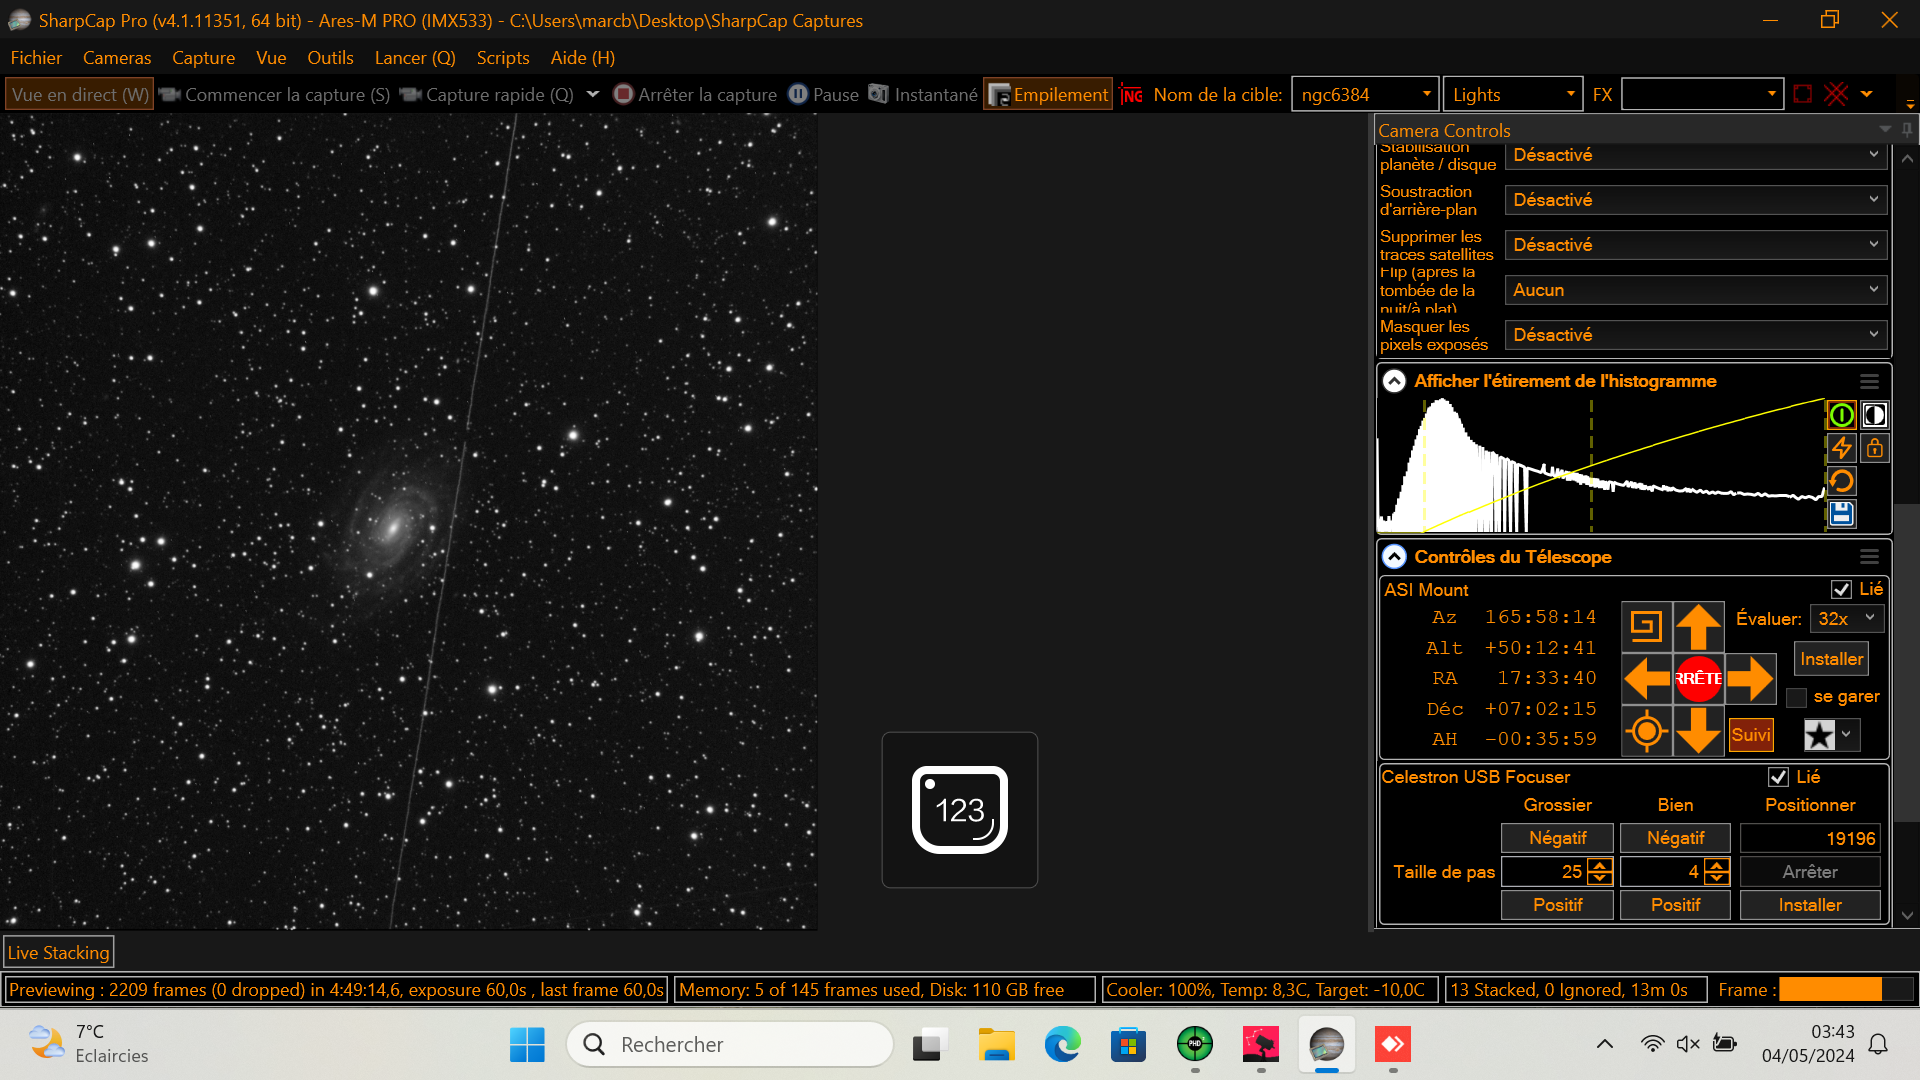The width and height of the screenshot is (1920, 1080).
Task: Open the Scripts menu
Action: tap(503, 58)
